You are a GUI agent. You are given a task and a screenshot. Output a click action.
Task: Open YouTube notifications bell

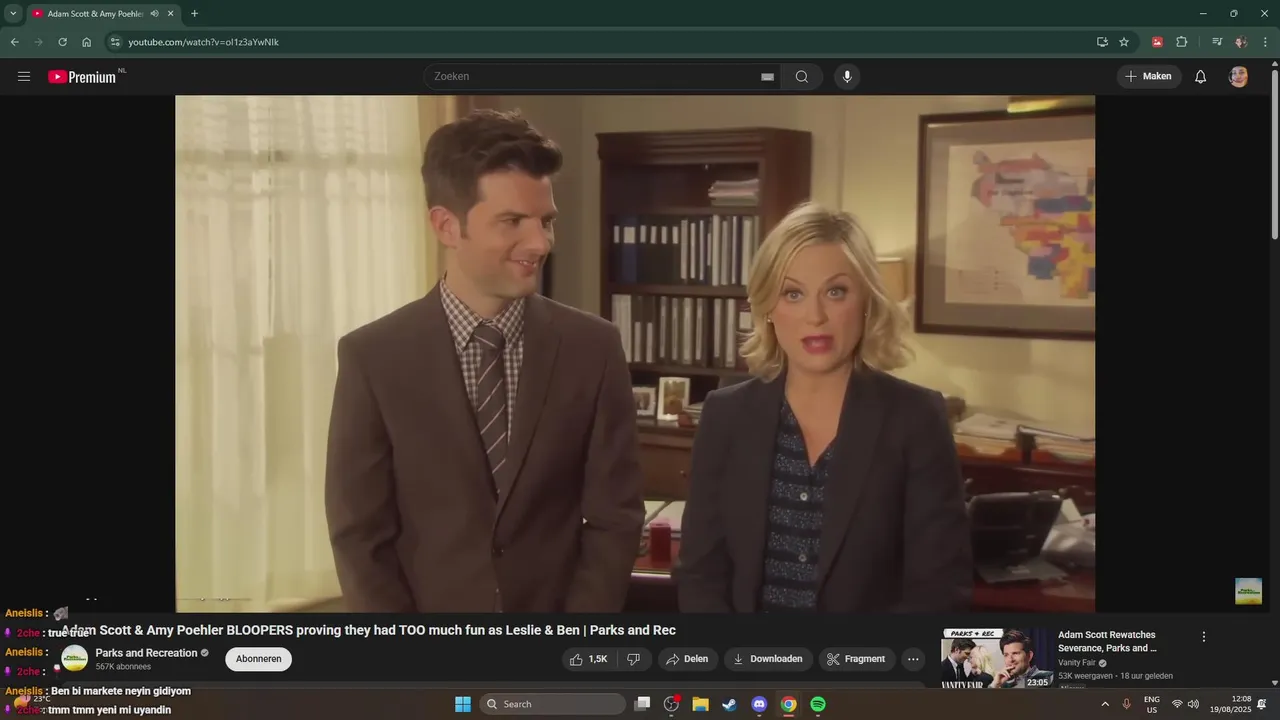[1201, 77]
